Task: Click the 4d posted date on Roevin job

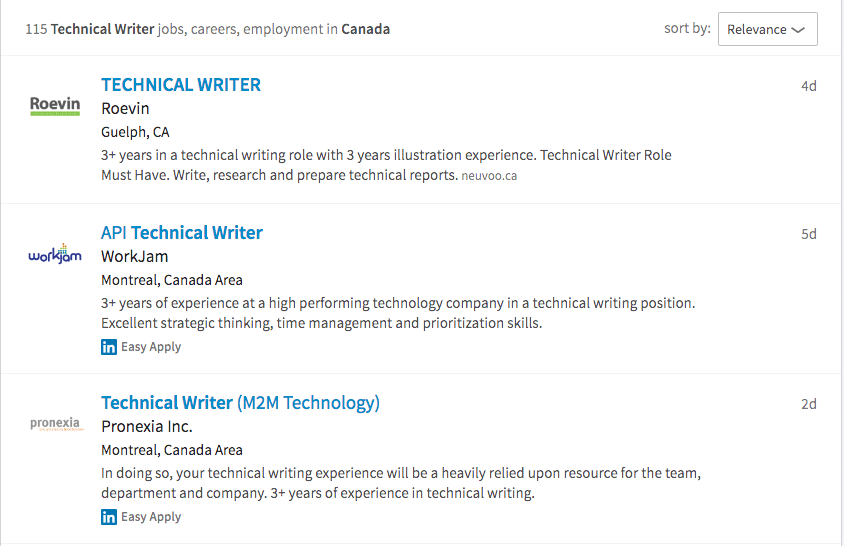Action: [808, 86]
